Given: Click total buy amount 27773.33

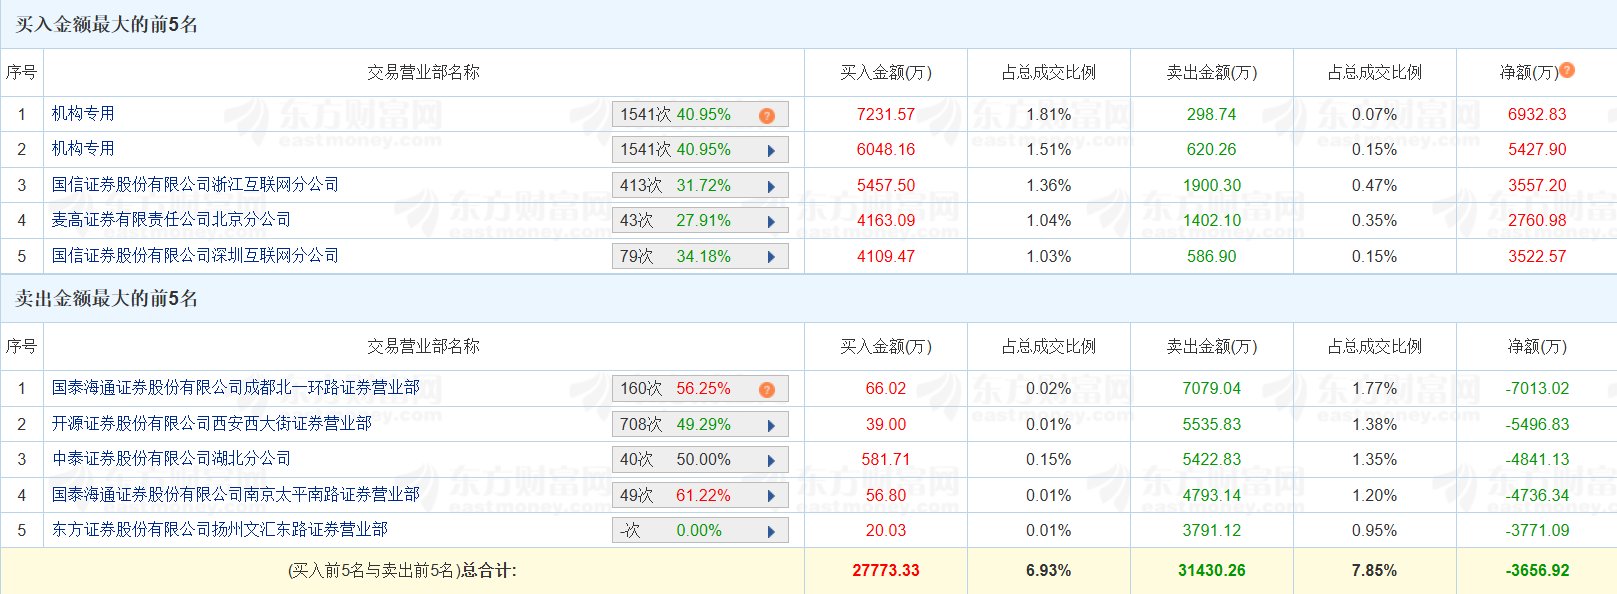Looking at the screenshot, I should (x=886, y=570).
